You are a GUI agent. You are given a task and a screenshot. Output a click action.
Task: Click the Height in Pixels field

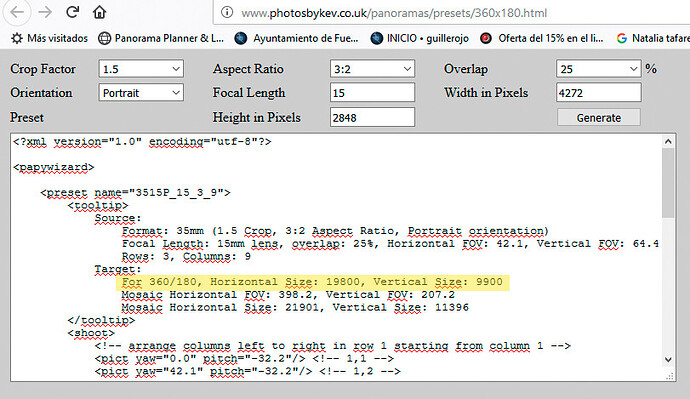click(372, 117)
